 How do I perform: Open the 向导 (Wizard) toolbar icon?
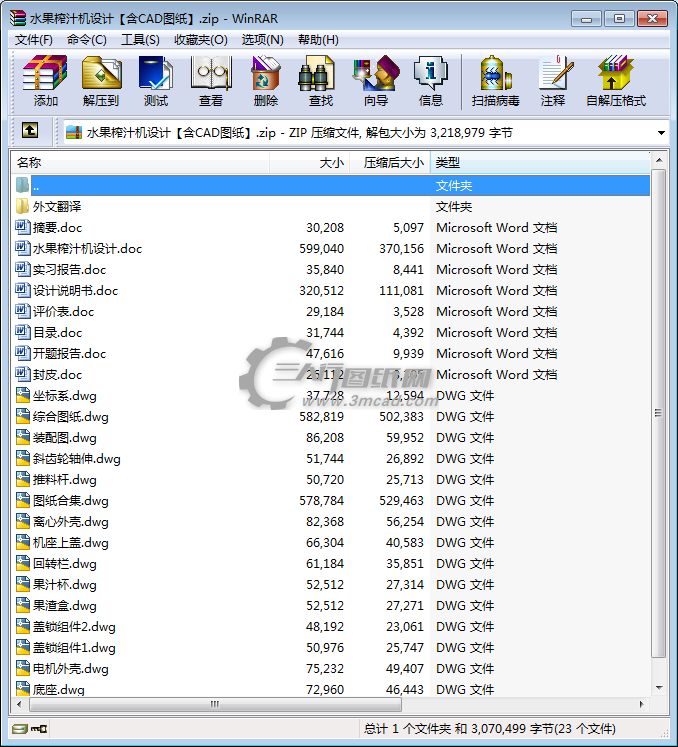tap(376, 73)
